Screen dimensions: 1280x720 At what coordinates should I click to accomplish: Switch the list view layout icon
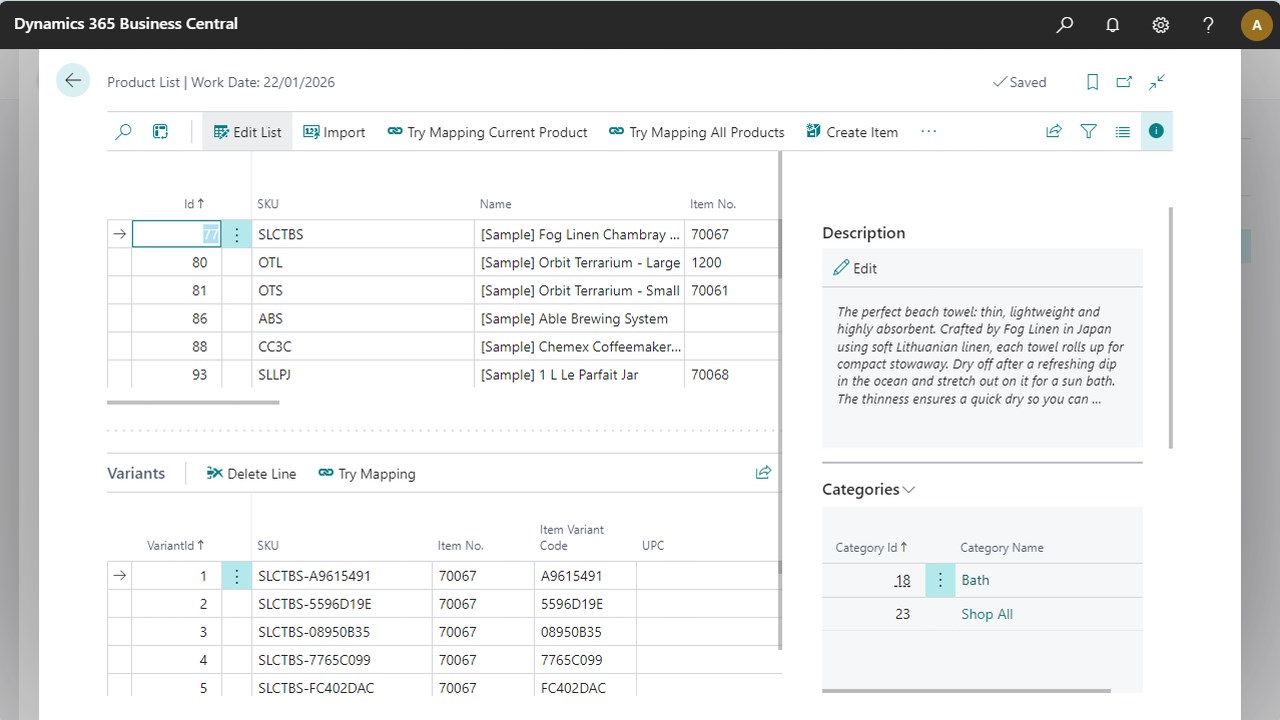click(x=1122, y=131)
